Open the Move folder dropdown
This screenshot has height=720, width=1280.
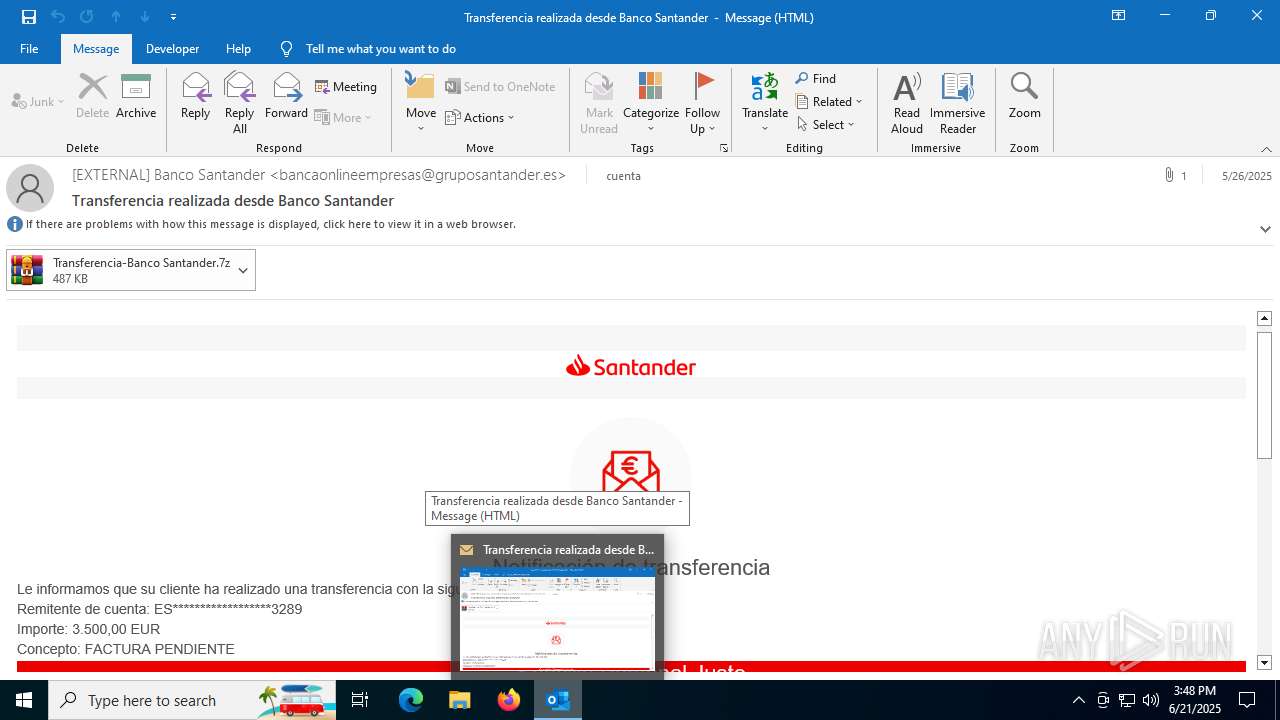(x=420, y=102)
